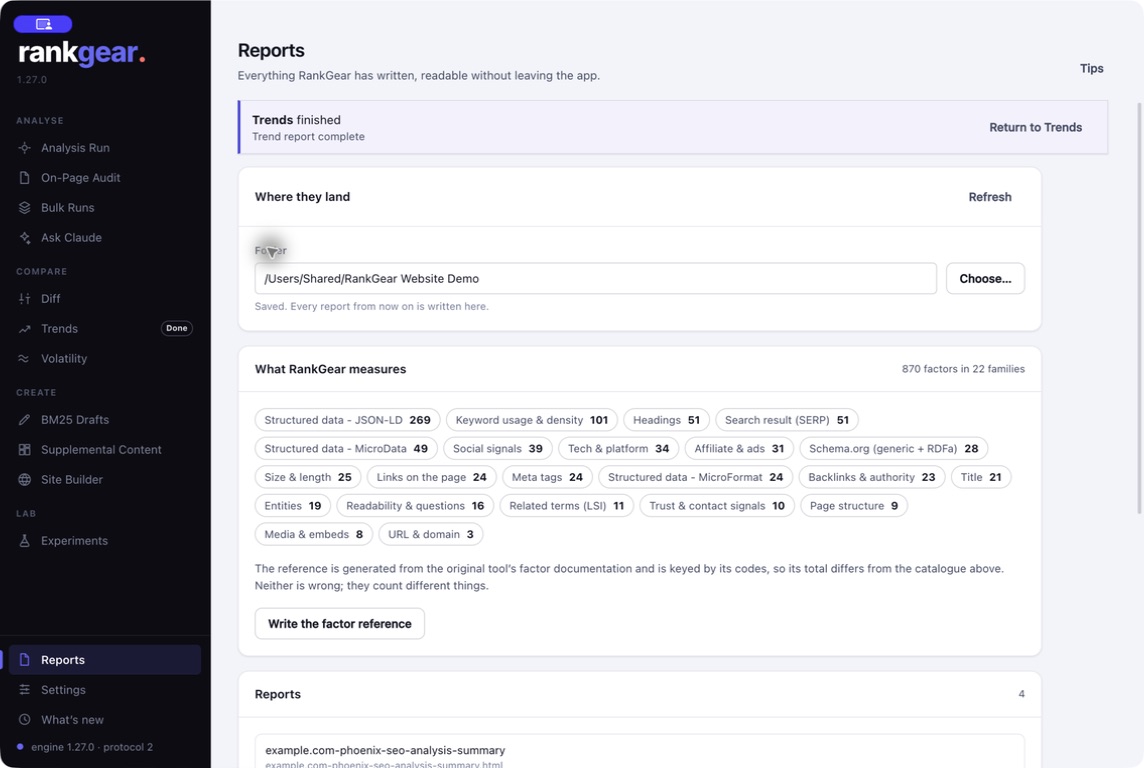Click the On-Page Audit document icon
This screenshot has height=768, width=1144.
[25, 177]
